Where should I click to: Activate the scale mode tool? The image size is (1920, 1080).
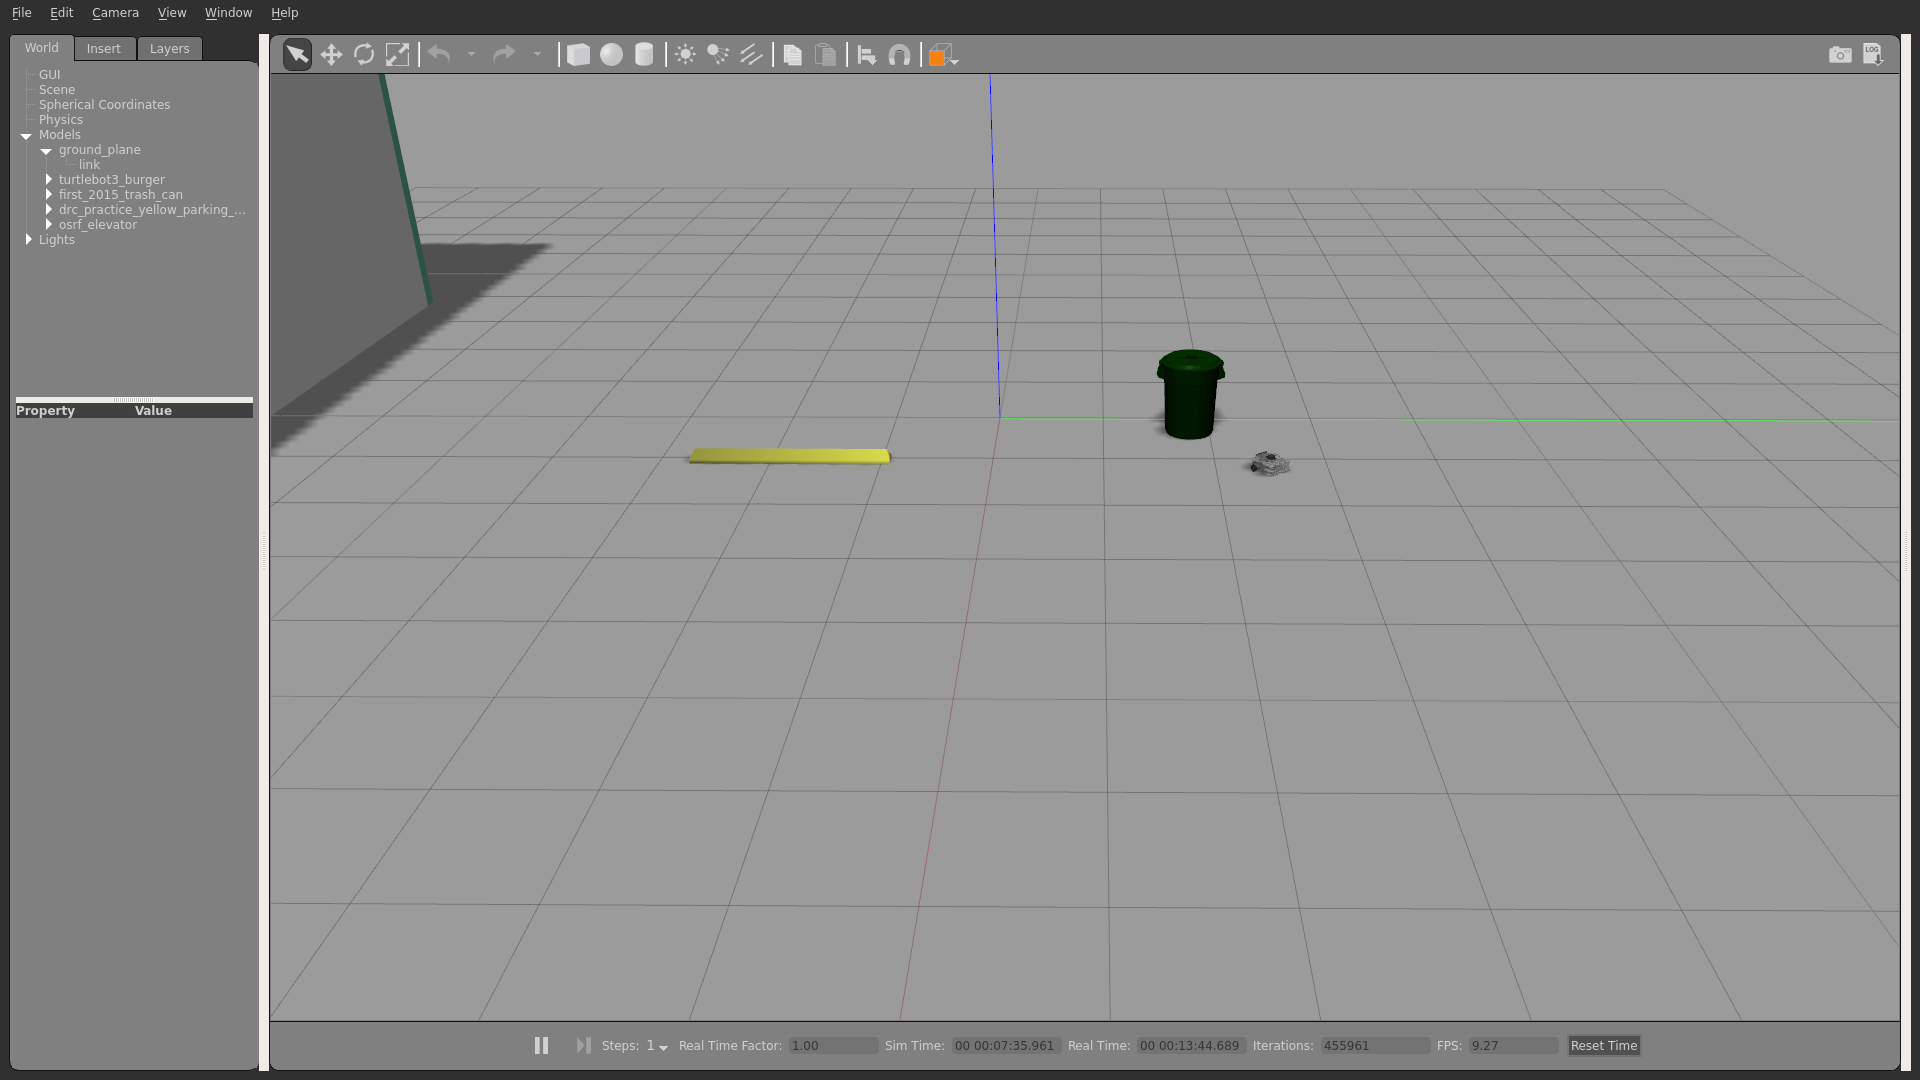[x=397, y=55]
